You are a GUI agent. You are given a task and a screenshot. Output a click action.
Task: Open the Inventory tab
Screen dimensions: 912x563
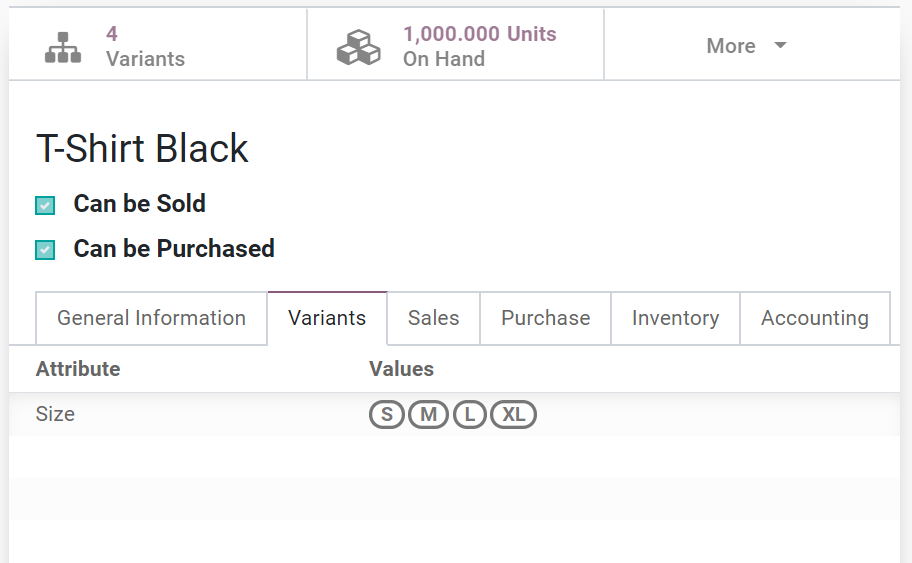click(675, 318)
